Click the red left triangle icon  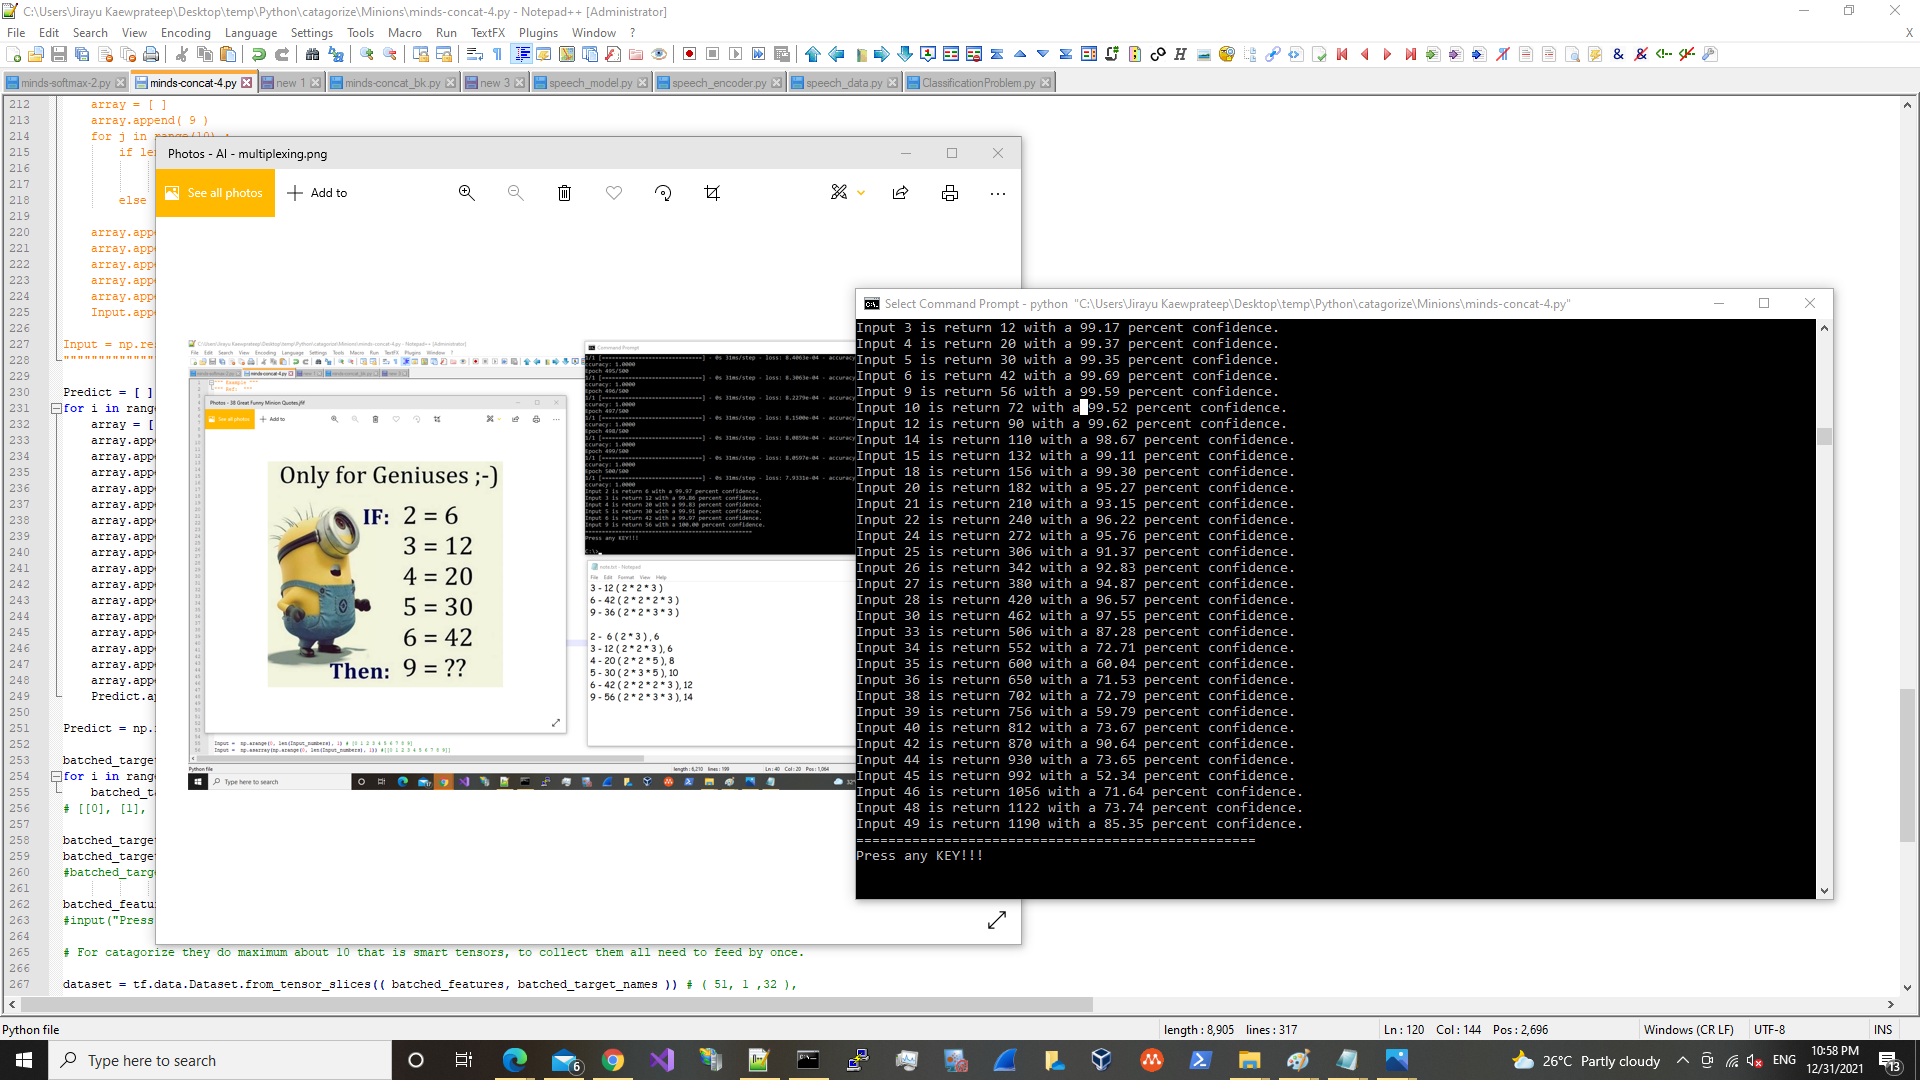click(1365, 54)
